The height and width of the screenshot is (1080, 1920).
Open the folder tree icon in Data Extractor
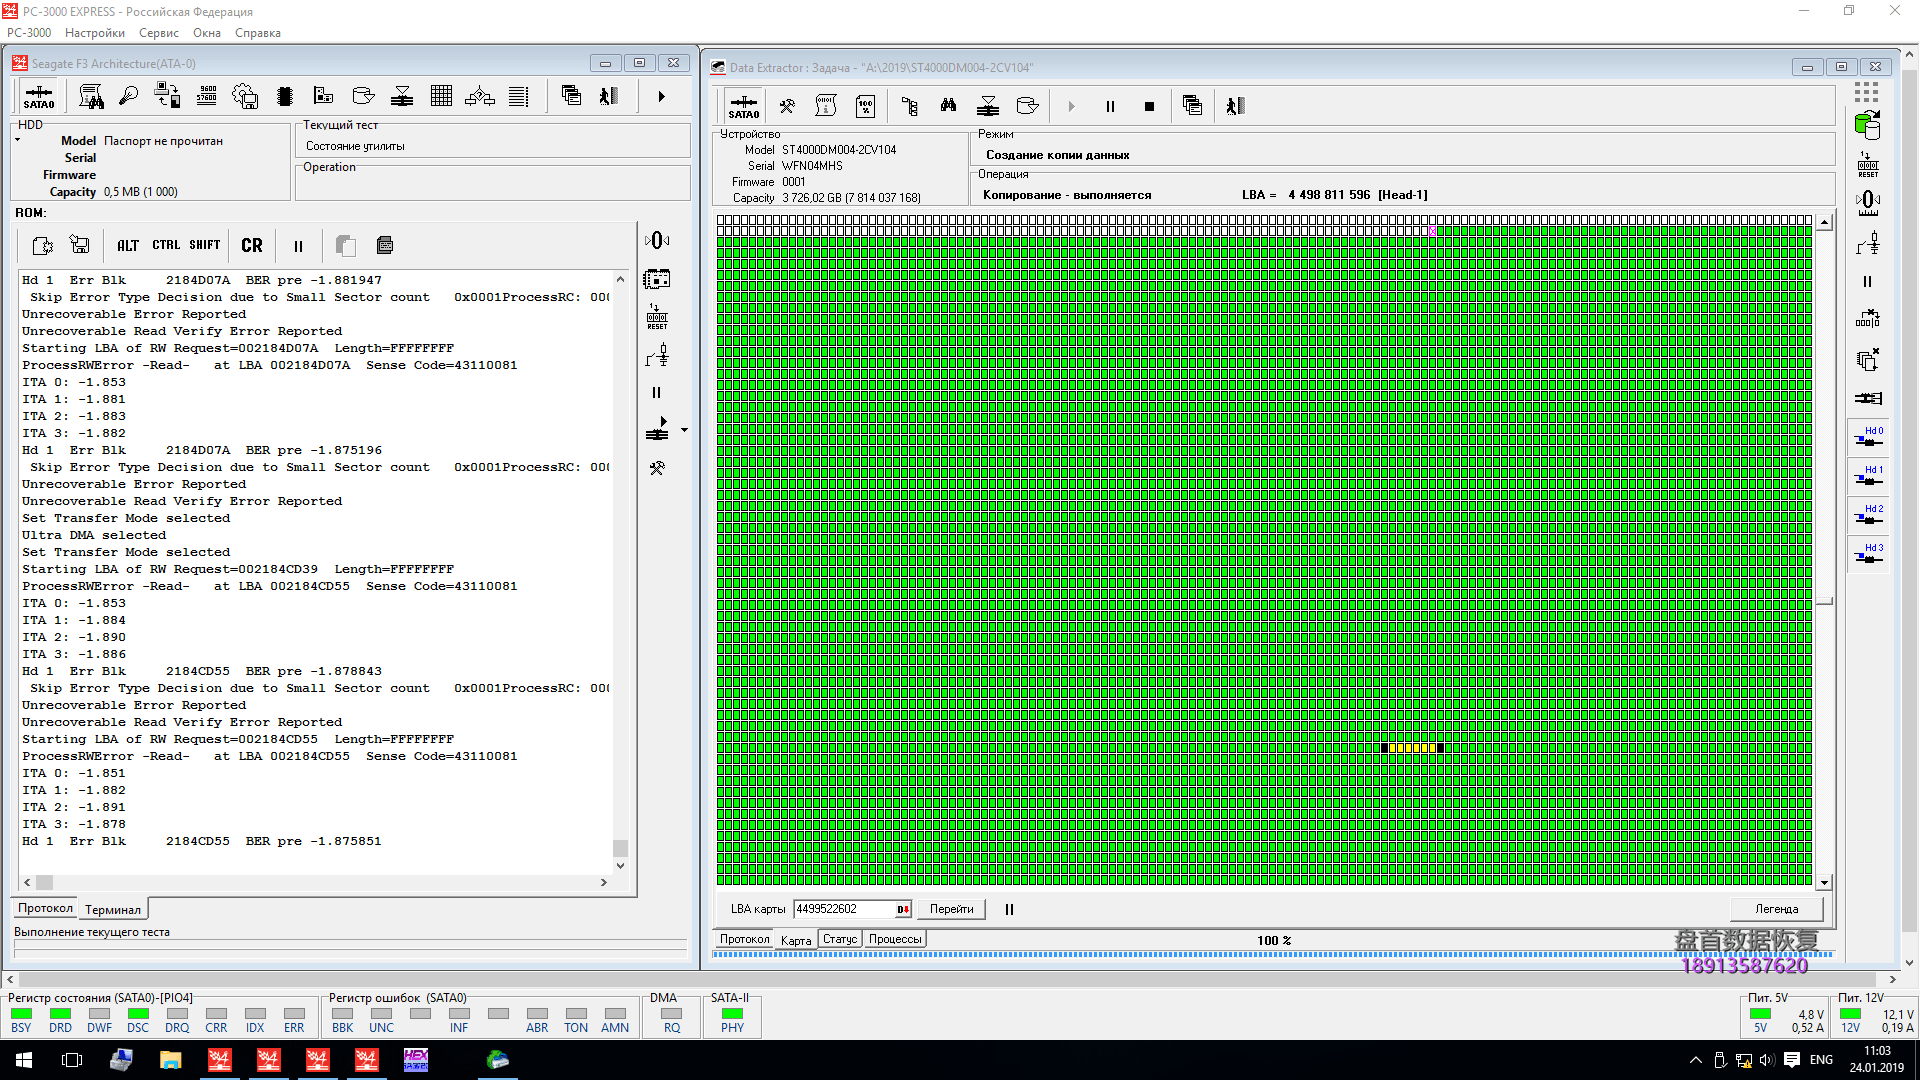(909, 106)
